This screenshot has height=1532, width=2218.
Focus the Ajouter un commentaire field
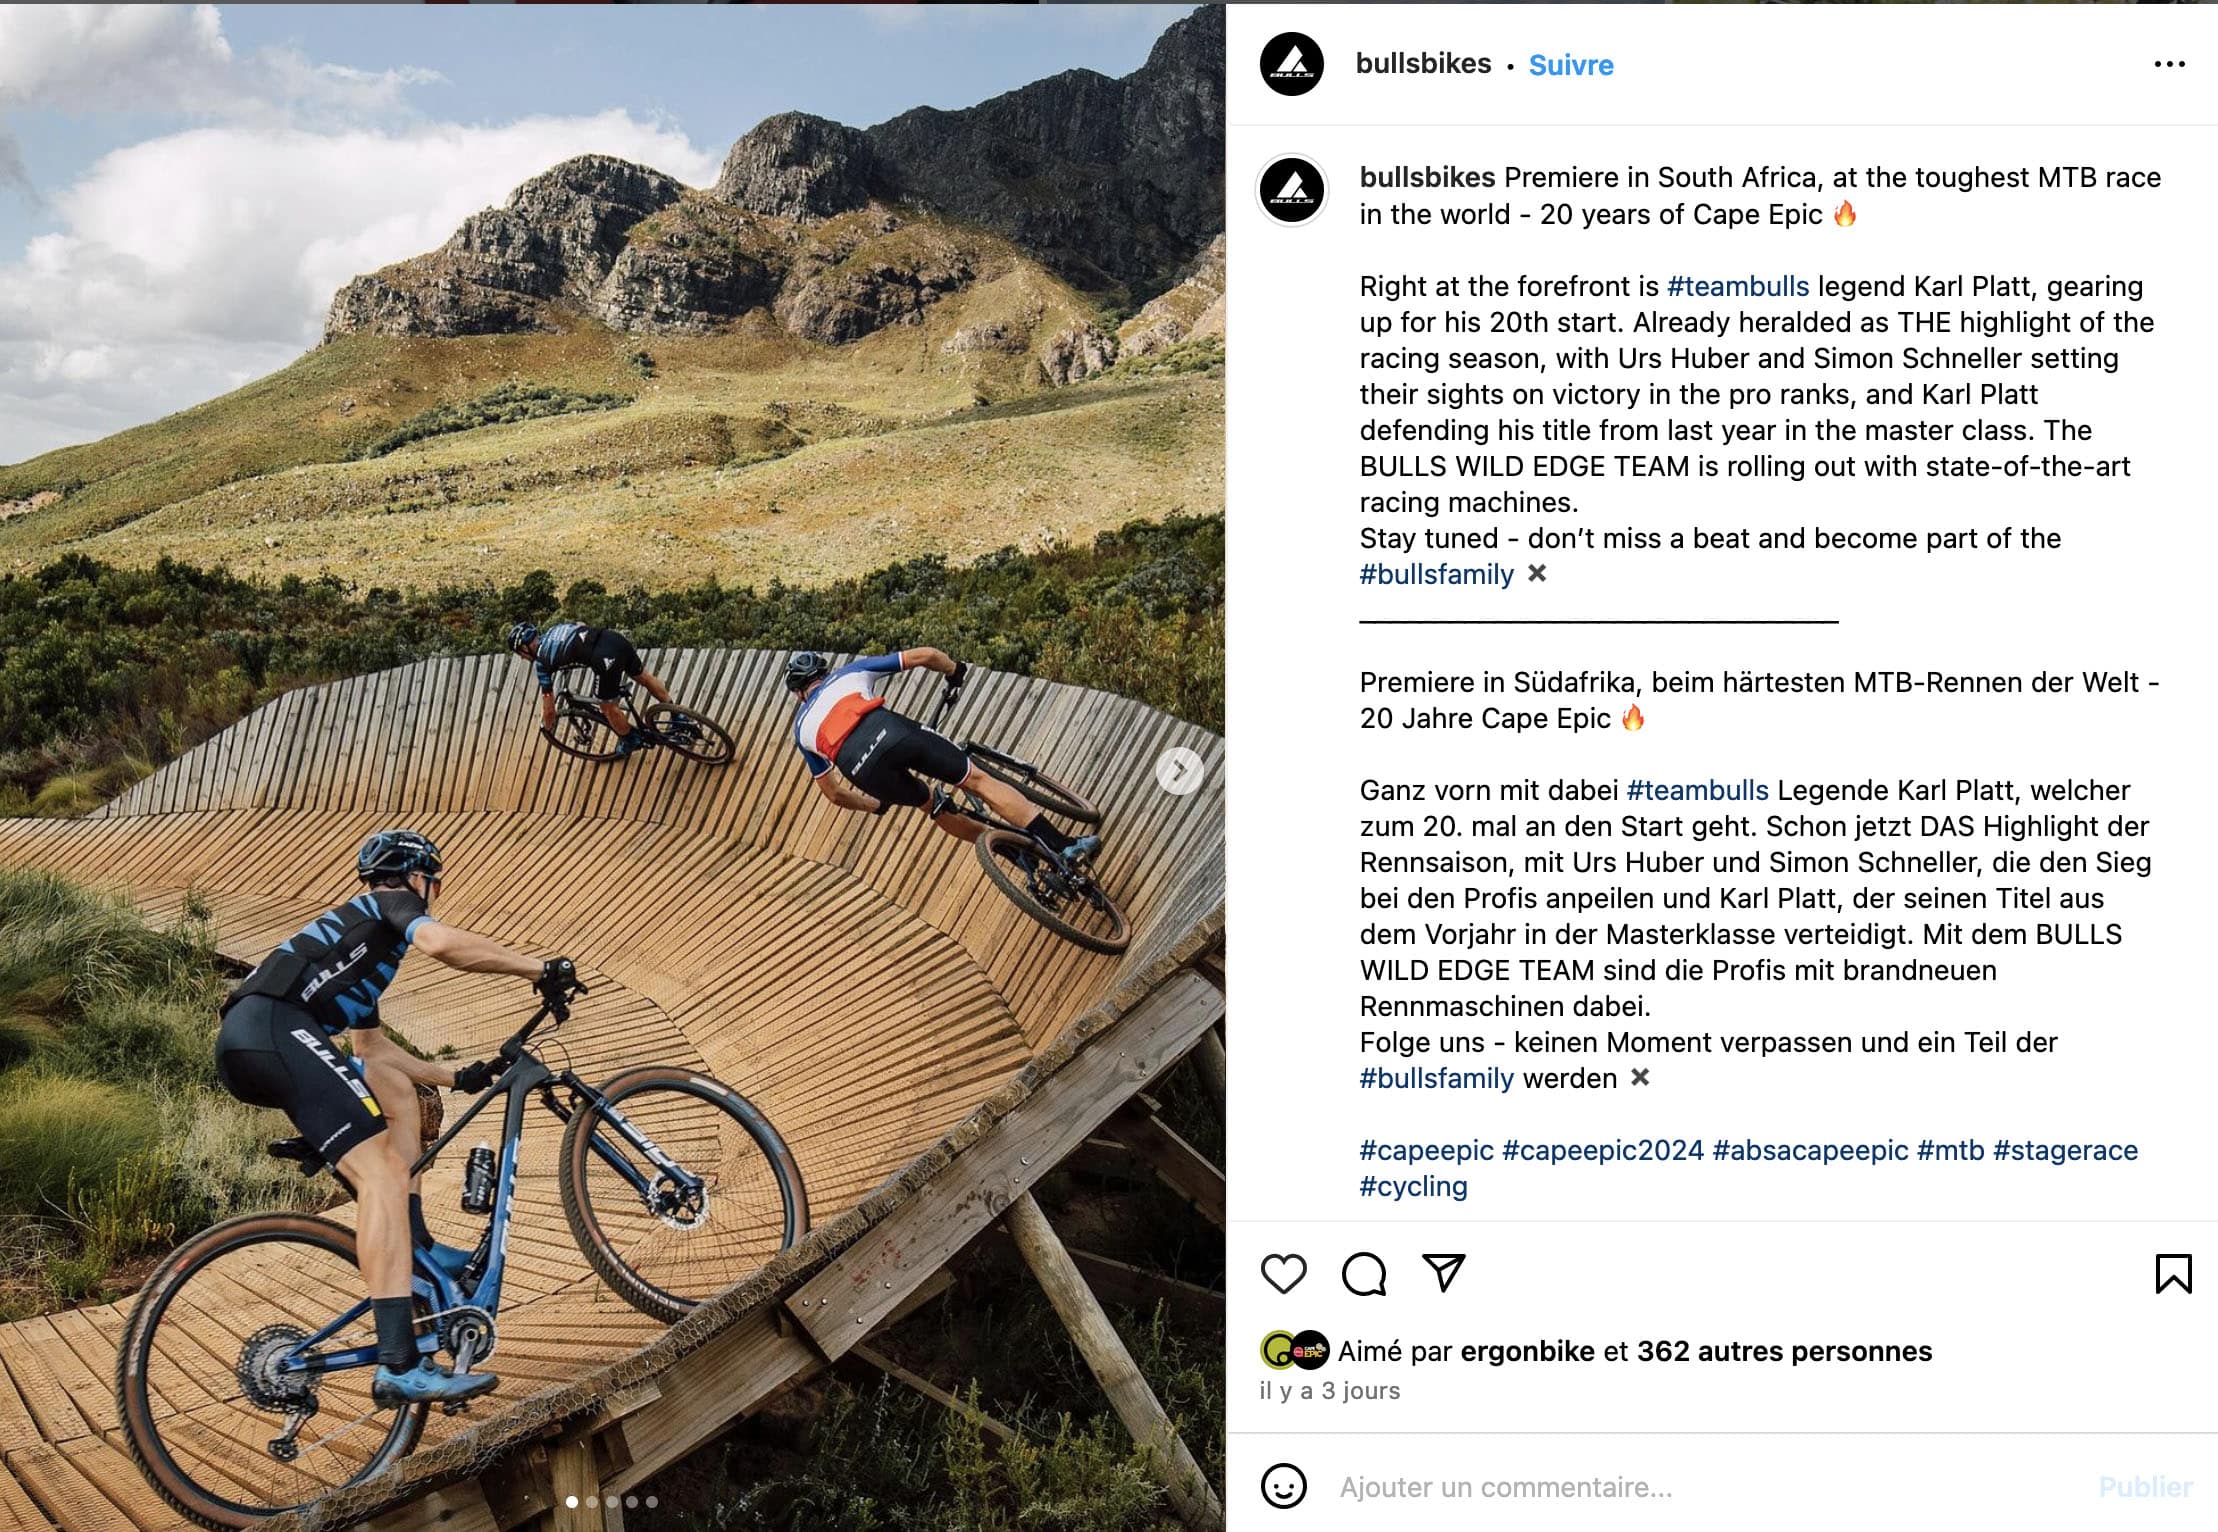[x=1700, y=1487]
